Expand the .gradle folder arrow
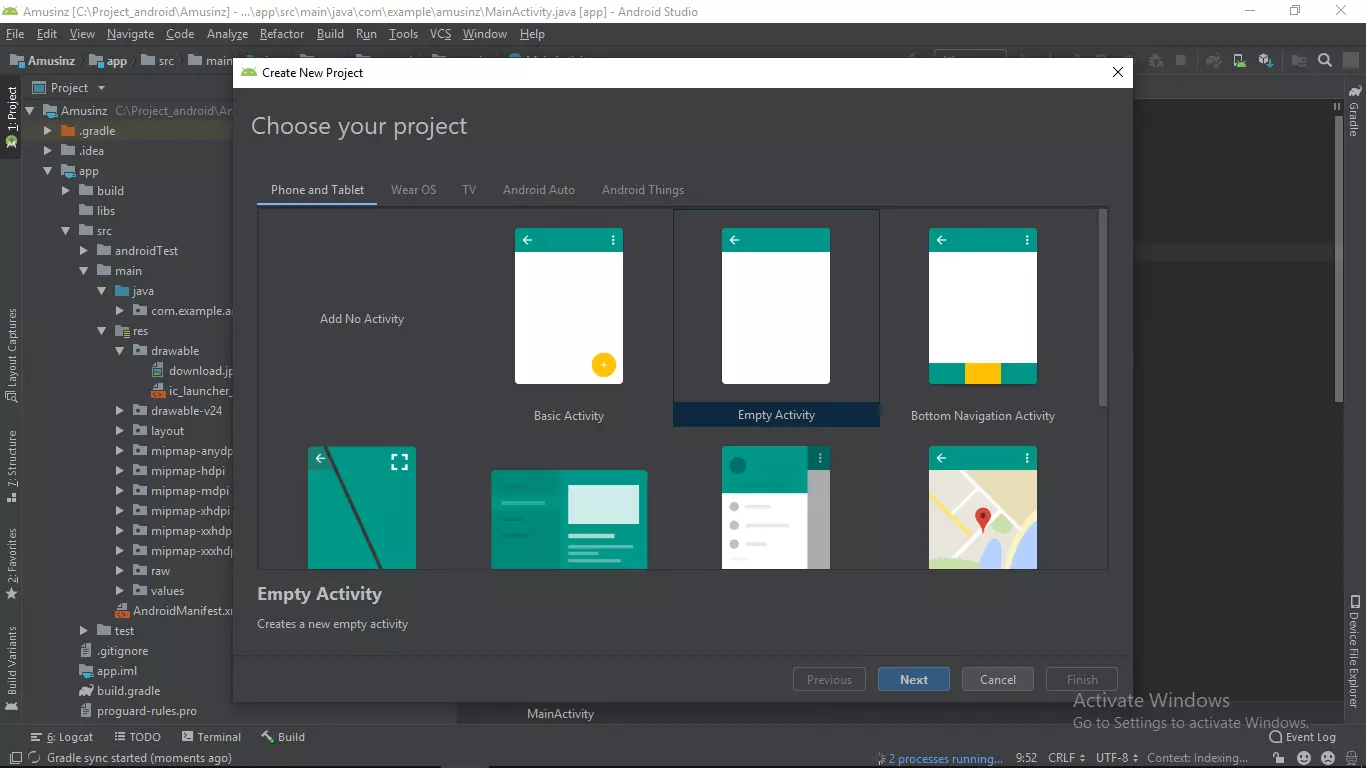 tap(47, 131)
